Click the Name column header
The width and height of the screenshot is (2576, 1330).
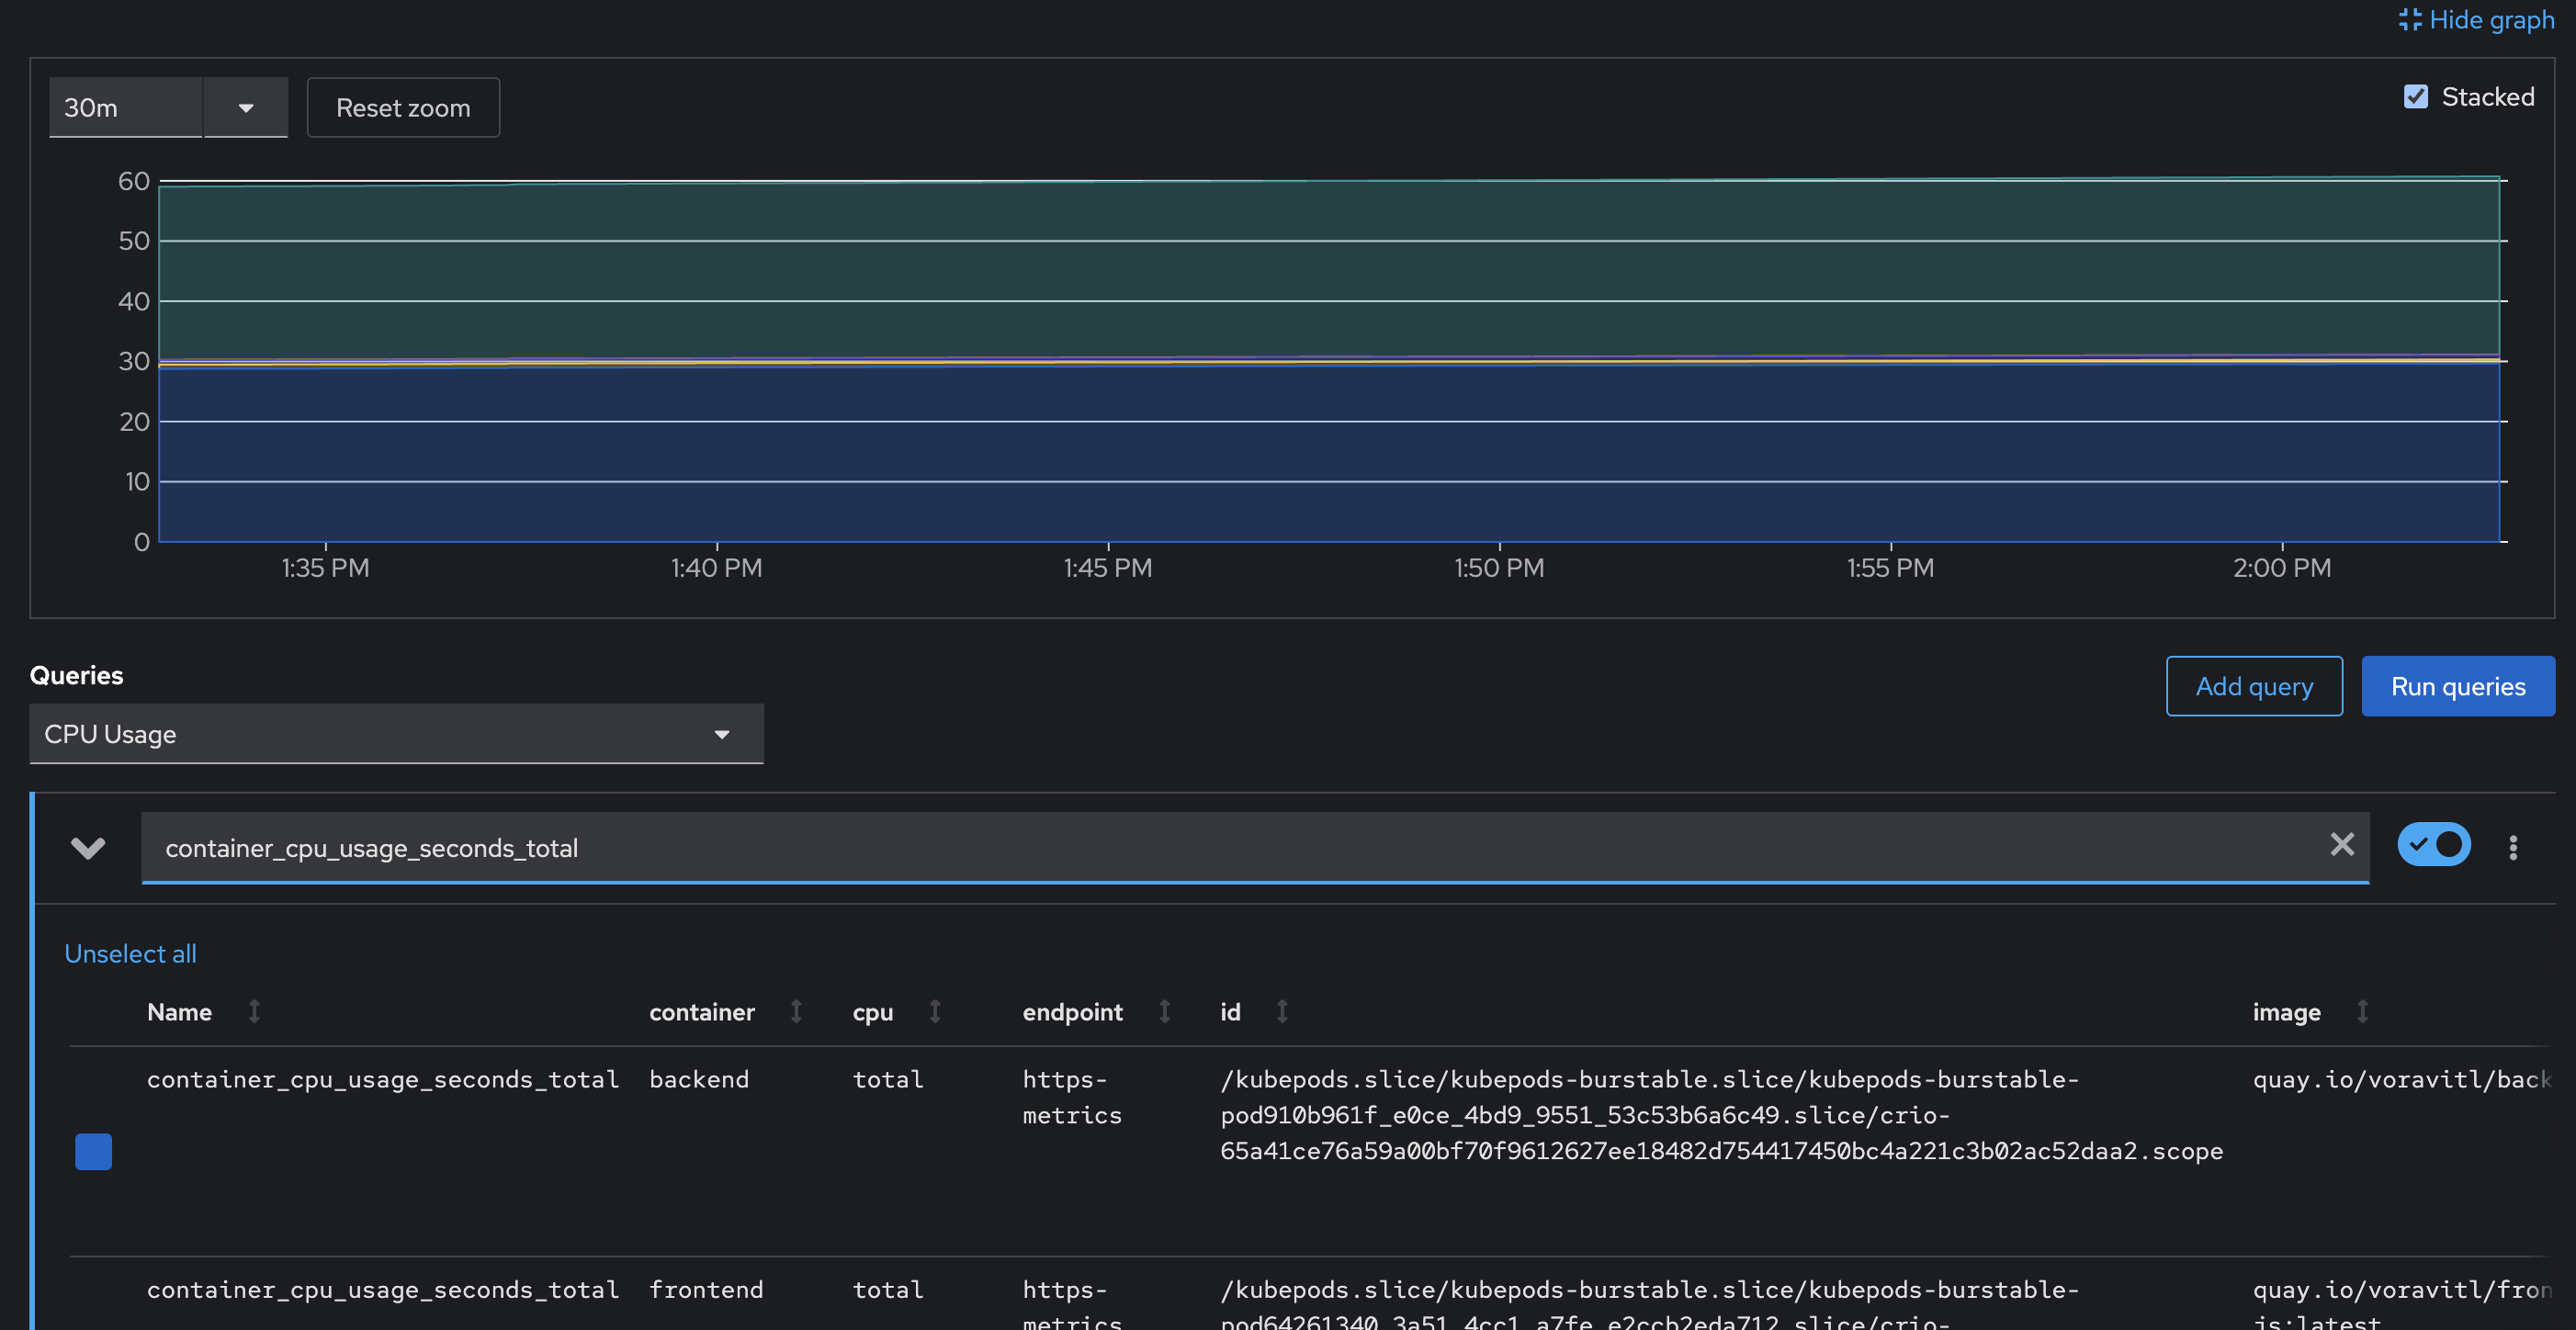[179, 1012]
